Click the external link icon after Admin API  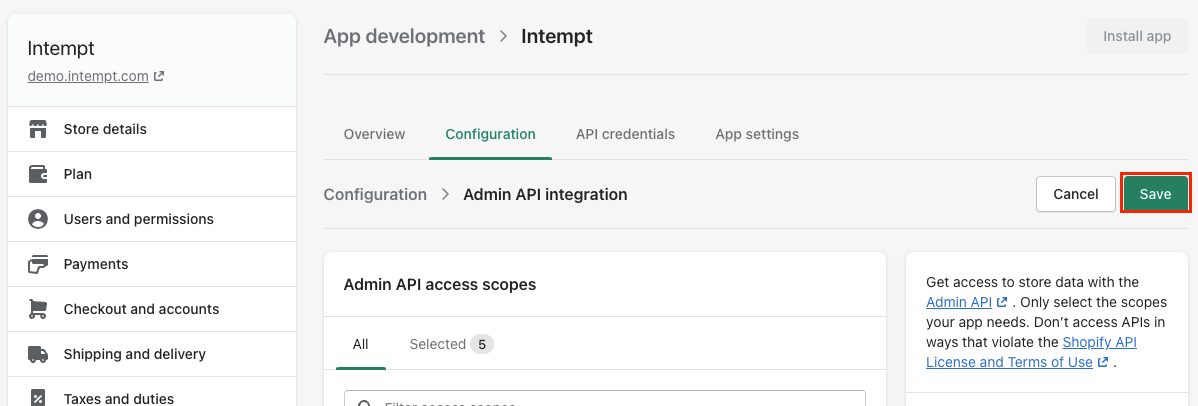[x=1002, y=302]
